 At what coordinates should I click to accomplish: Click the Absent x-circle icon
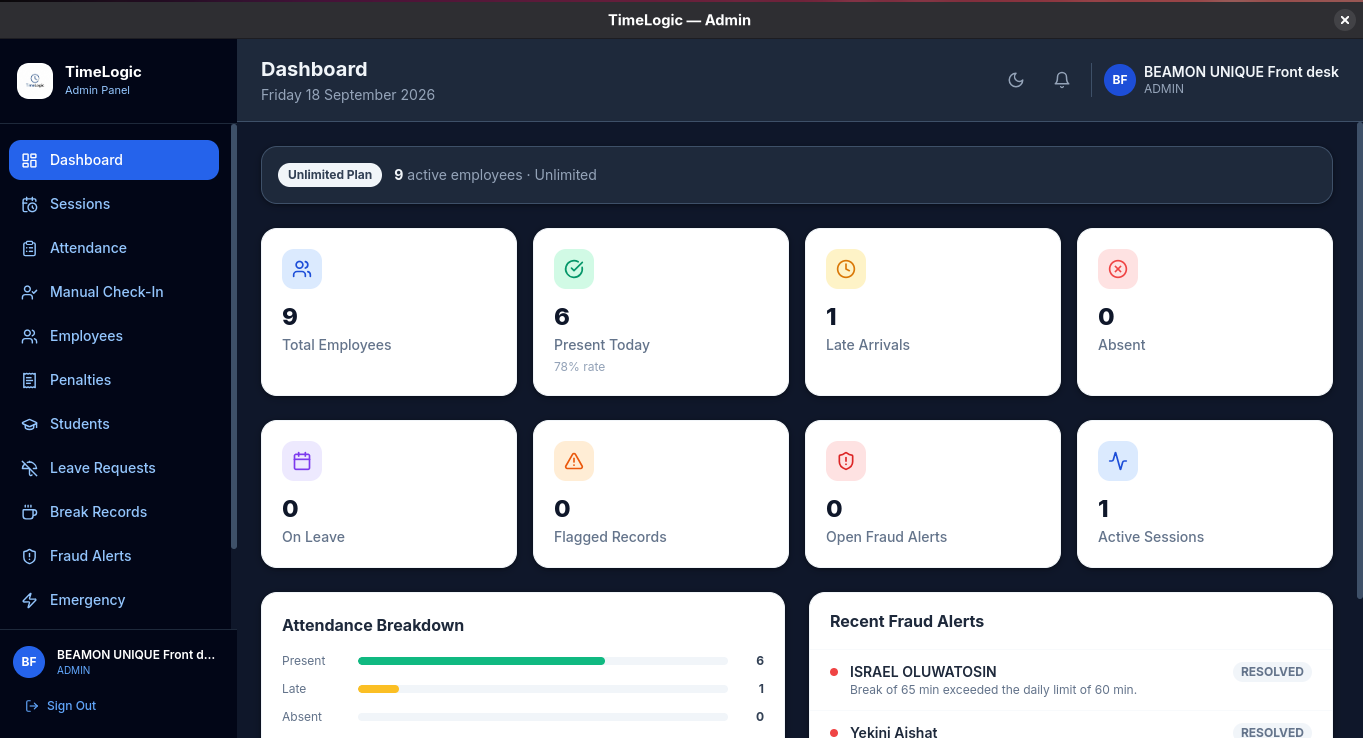tap(1118, 269)
